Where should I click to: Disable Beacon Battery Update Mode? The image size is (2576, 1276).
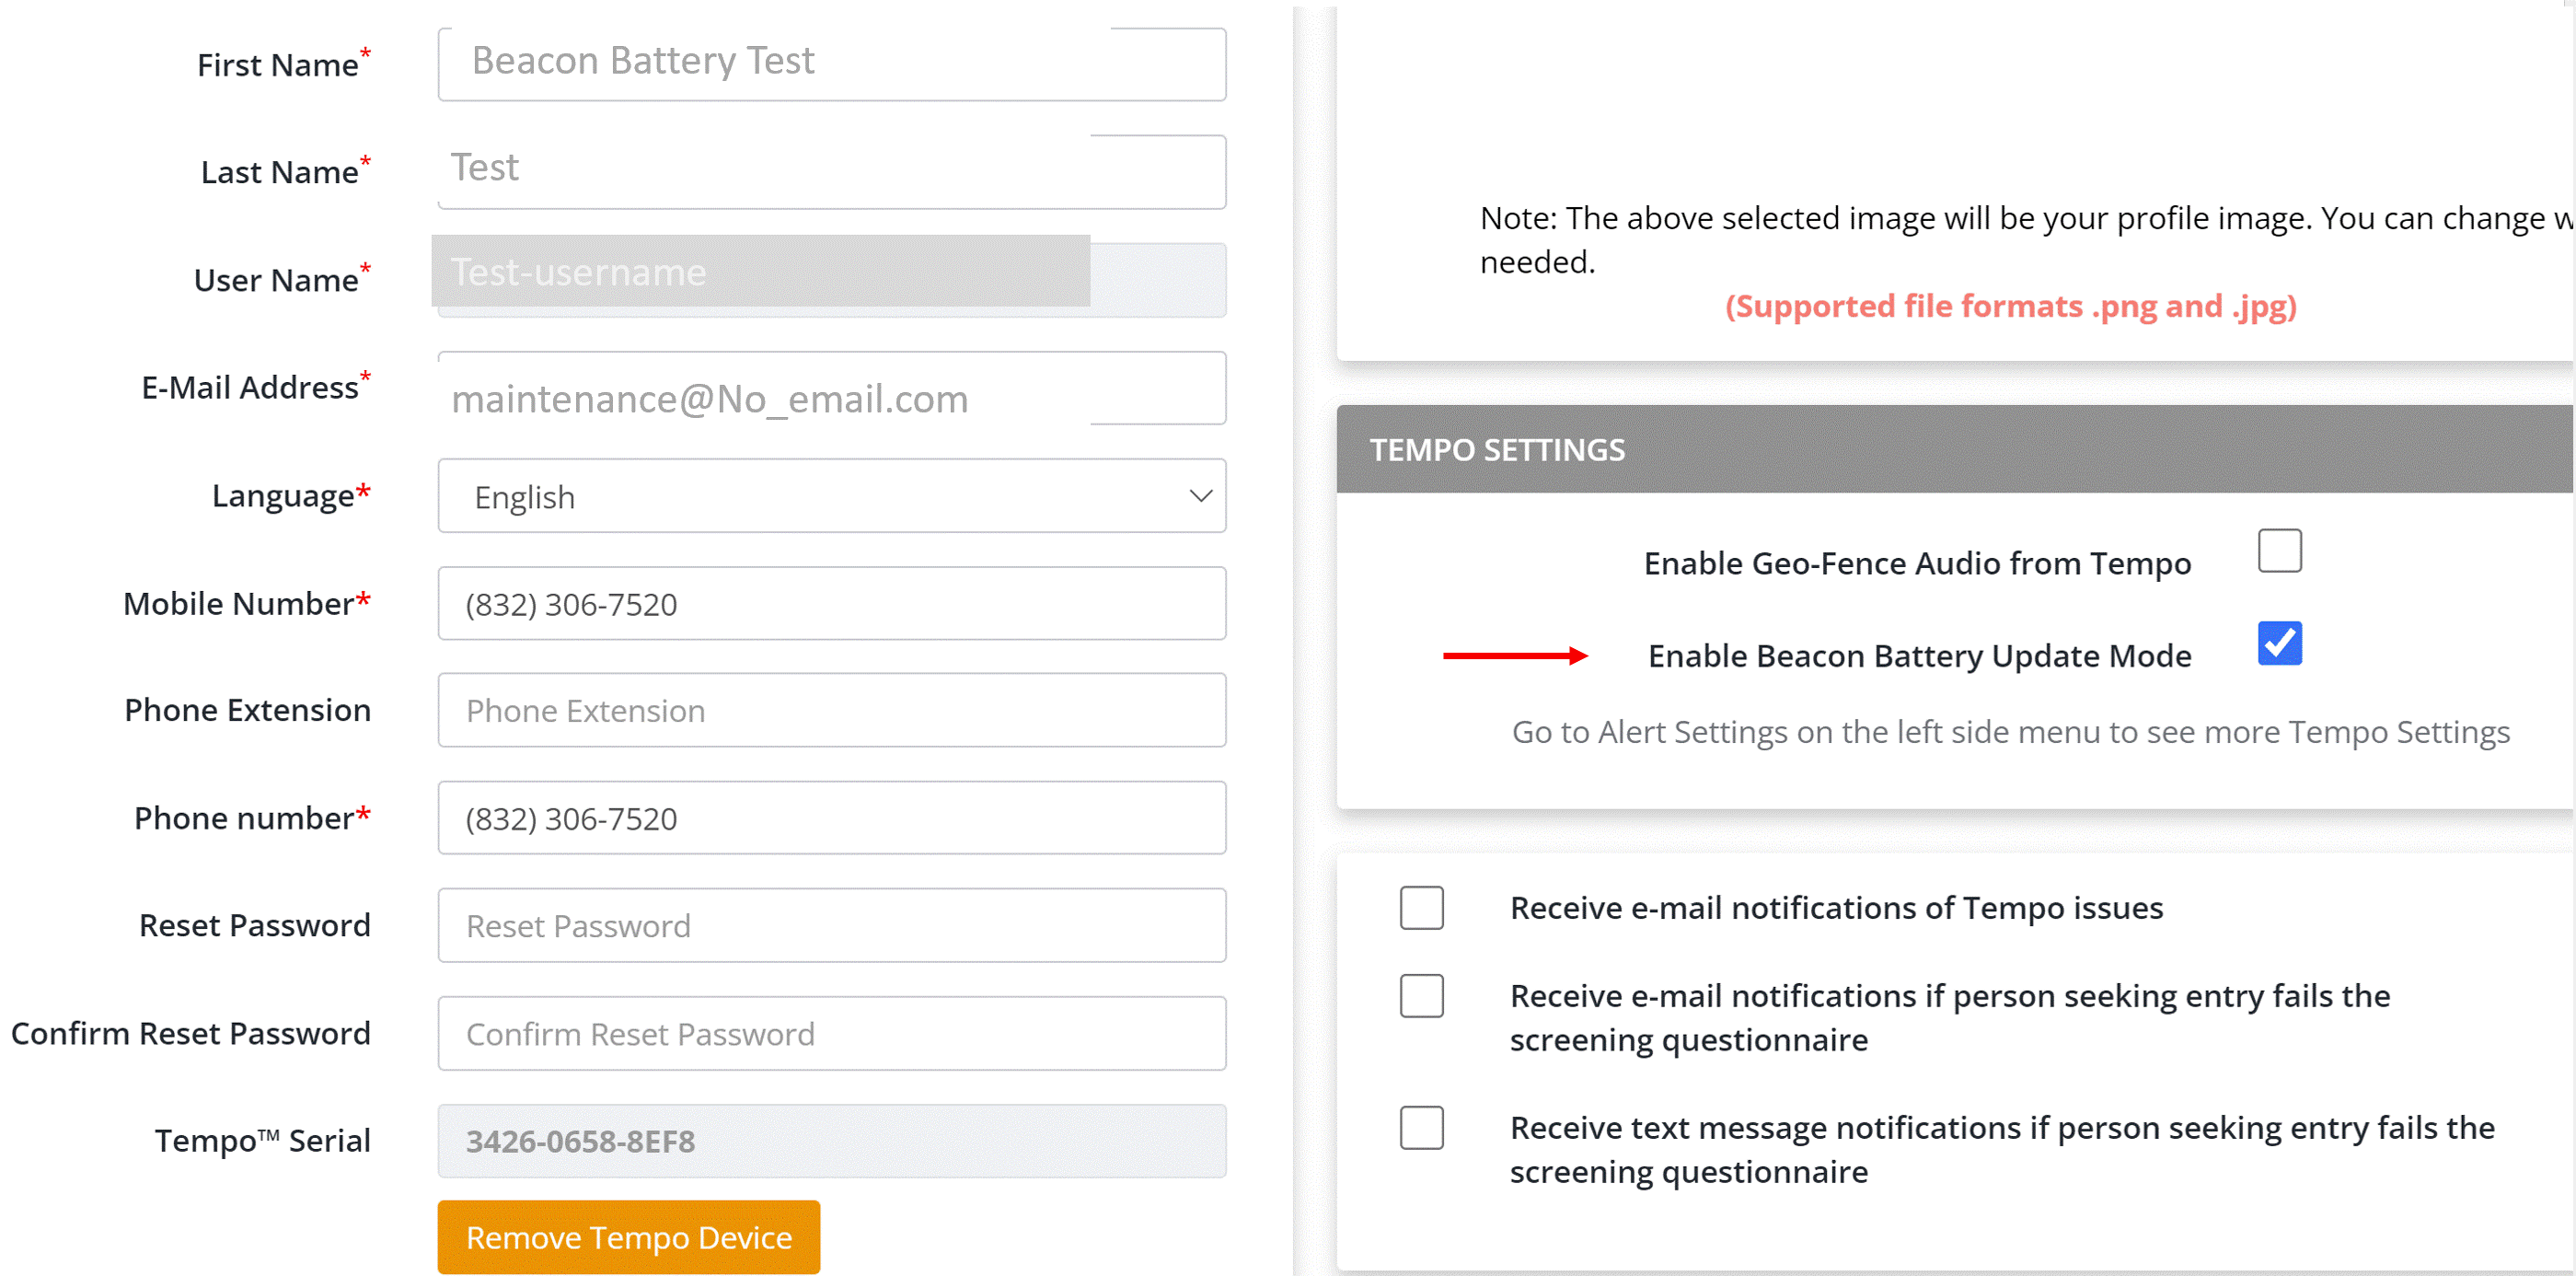[x=2280, y=643]
